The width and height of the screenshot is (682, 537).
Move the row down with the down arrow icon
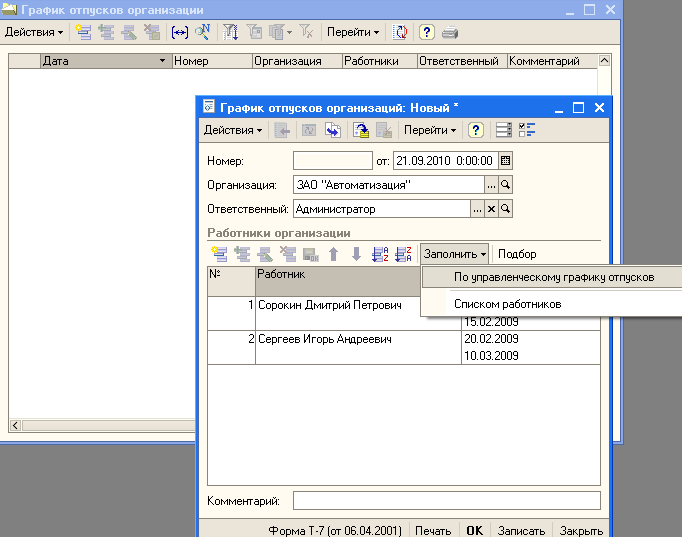click(356, 254)
